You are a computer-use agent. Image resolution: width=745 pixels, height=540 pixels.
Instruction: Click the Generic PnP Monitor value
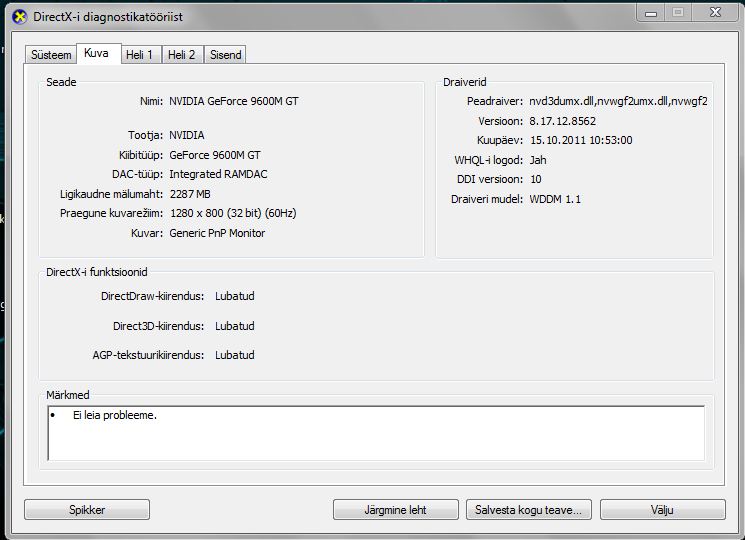click(217, 233)
